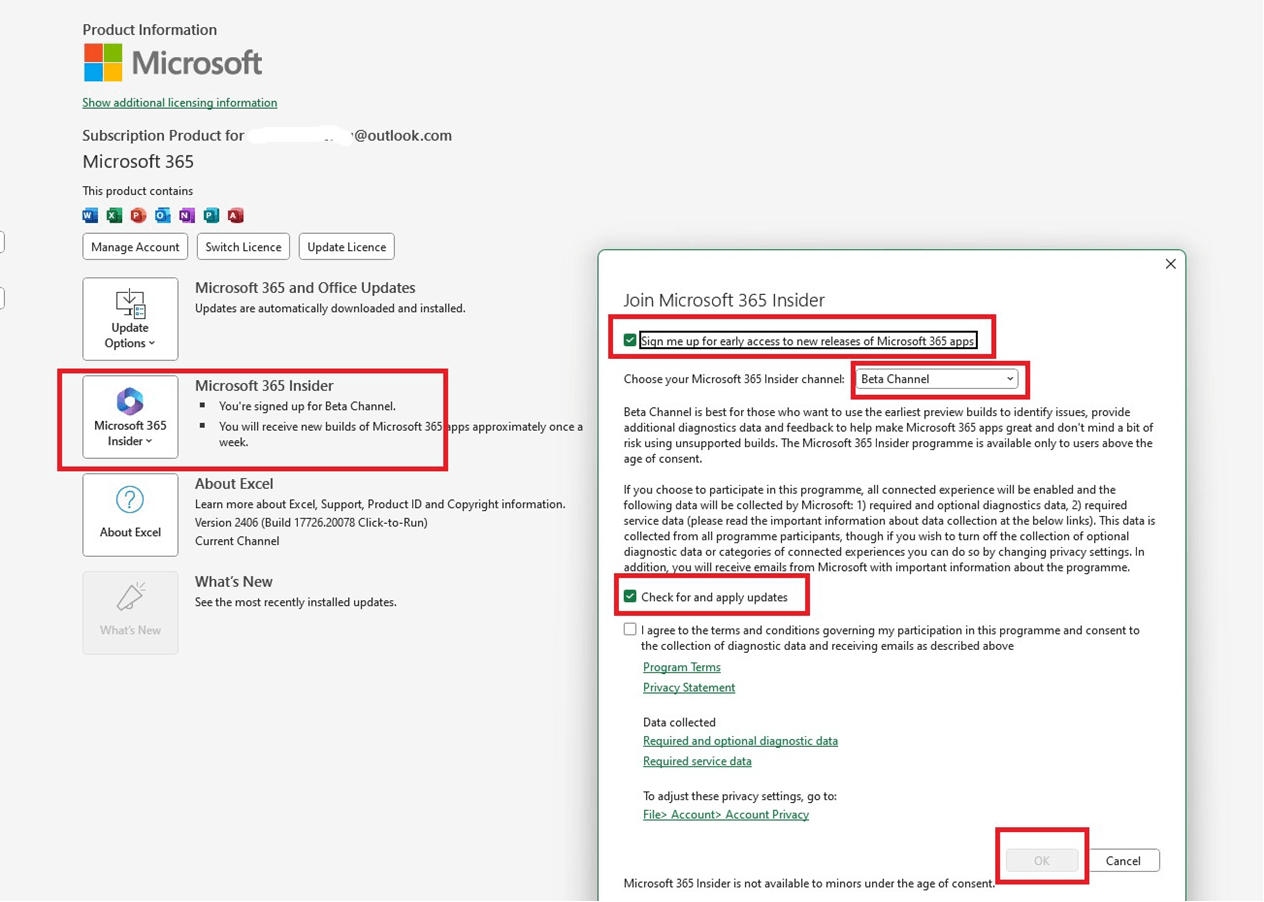The image size is (1264, 902).
Task: Click the PowerPoint app icon
Action: tap(138, 215)
